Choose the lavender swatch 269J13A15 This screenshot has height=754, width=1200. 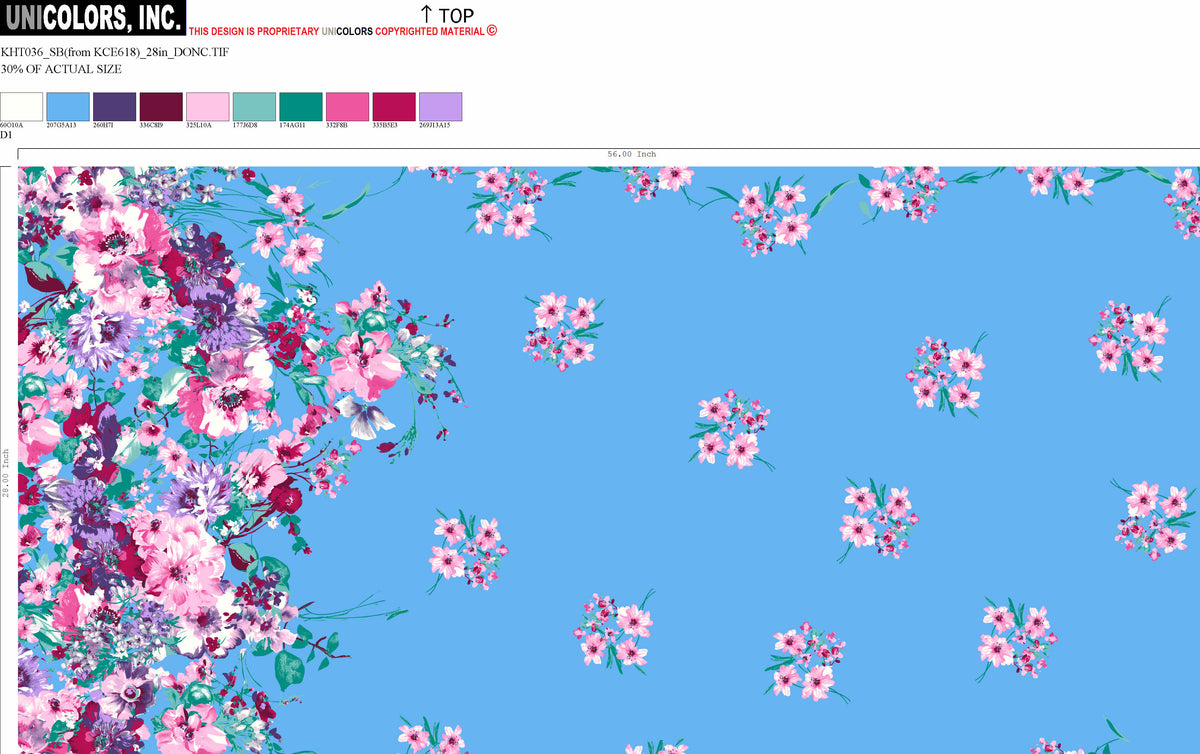point(440,107)
